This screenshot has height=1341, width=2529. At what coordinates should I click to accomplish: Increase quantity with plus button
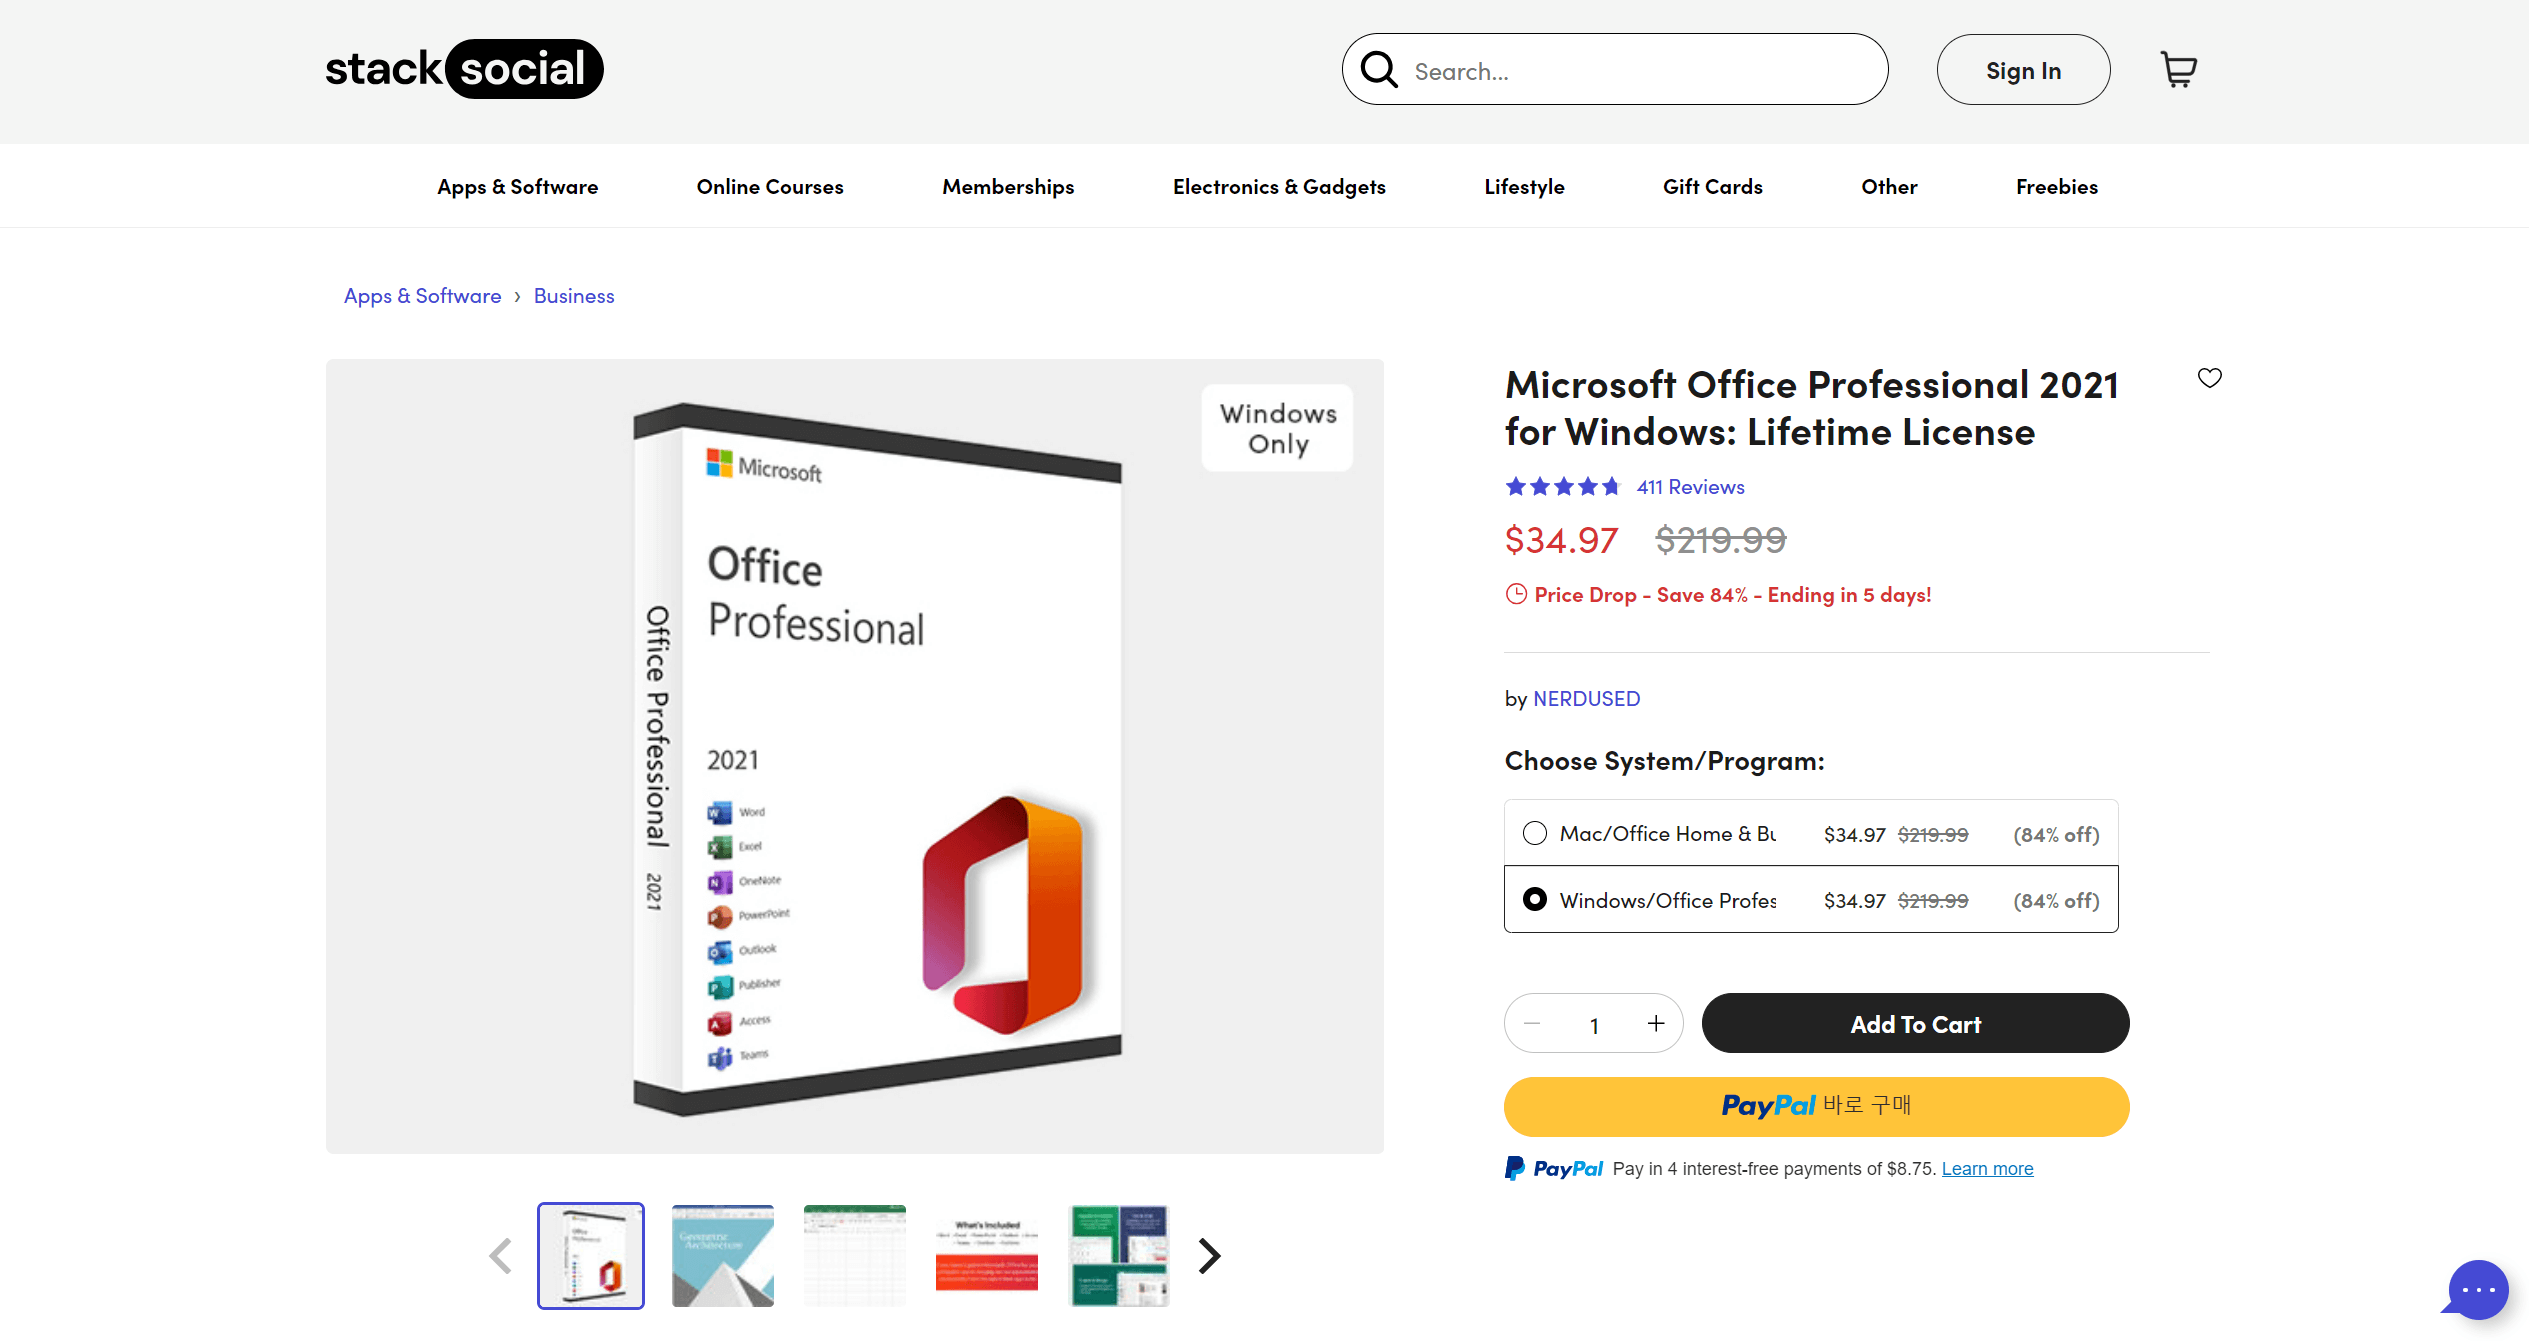click(x=1656, y=1023)
